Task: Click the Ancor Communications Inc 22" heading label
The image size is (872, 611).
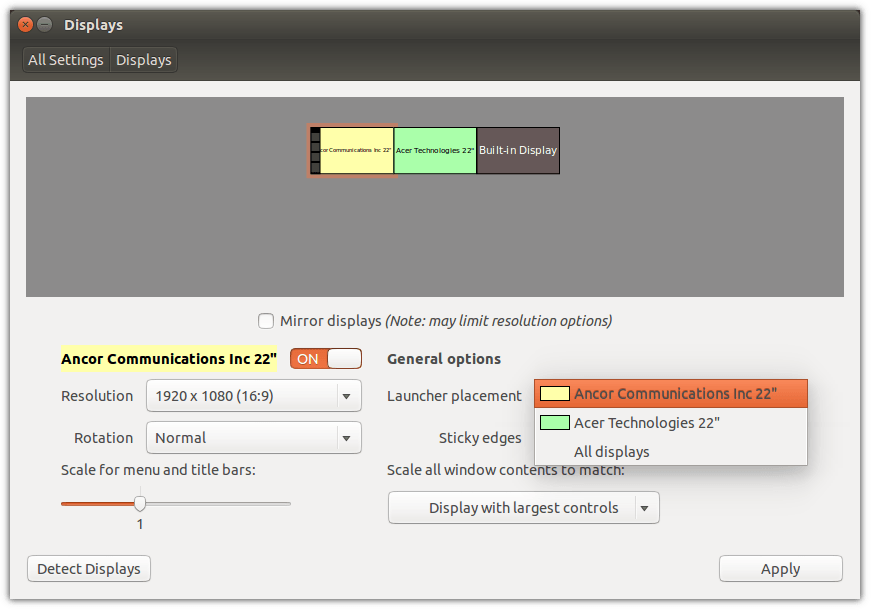Action: 169,359
